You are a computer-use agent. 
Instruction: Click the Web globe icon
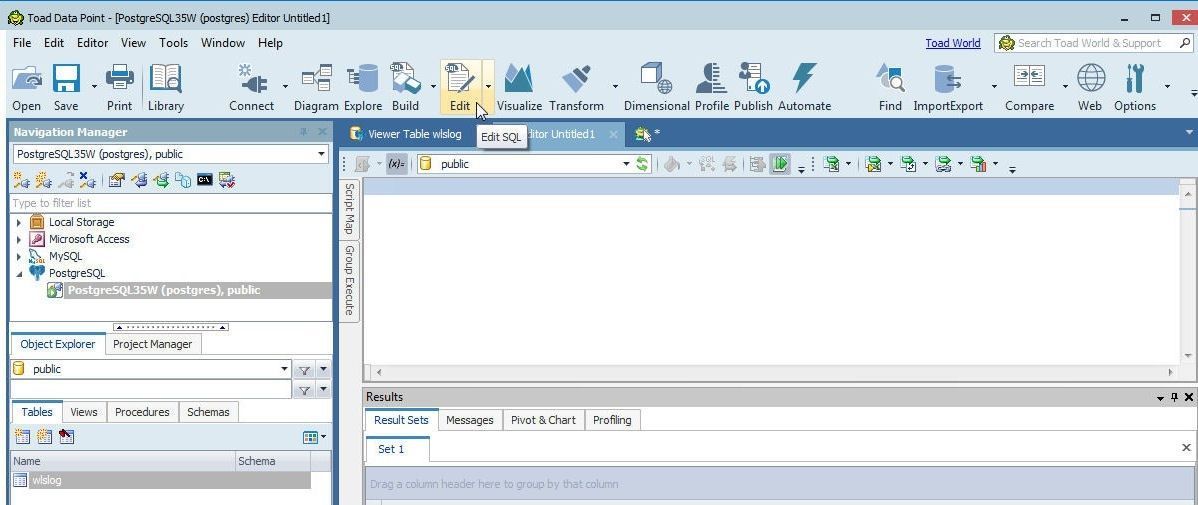coord(1090,79)
